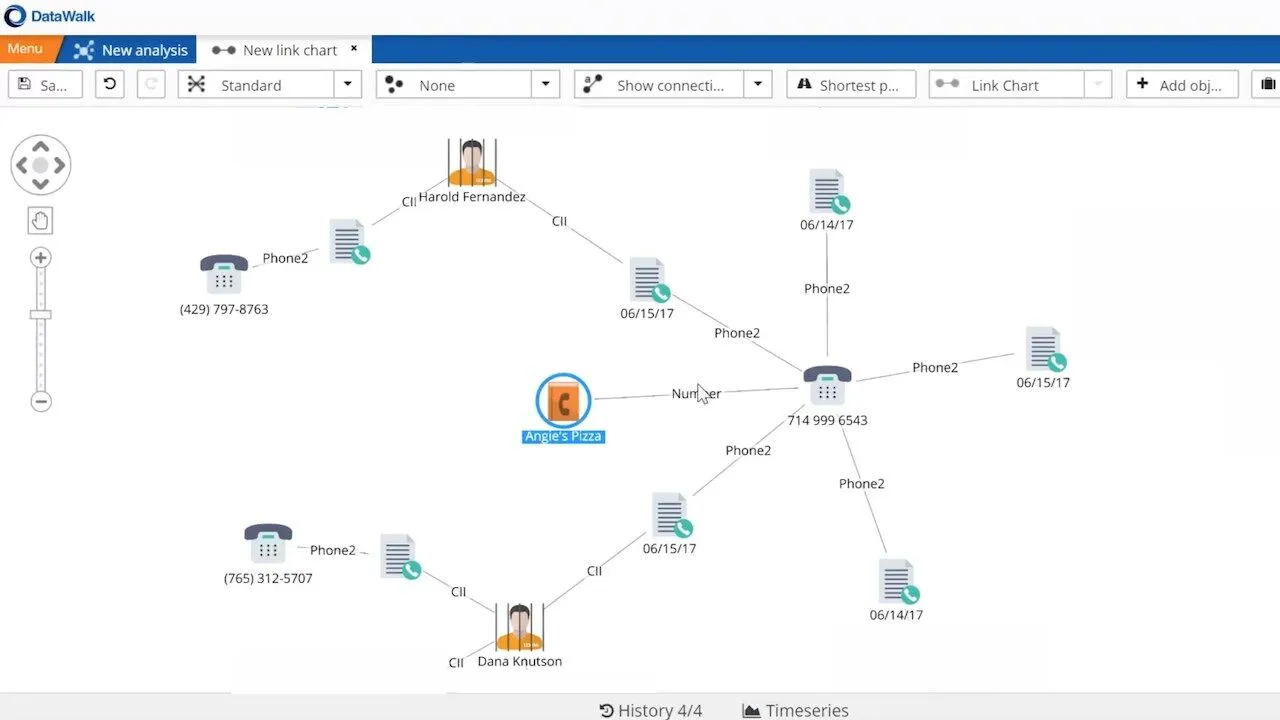Select the Harold Fernandez prisoner node
The height and width of the screenshot is (720, 1280).
(x=471, y=163)
